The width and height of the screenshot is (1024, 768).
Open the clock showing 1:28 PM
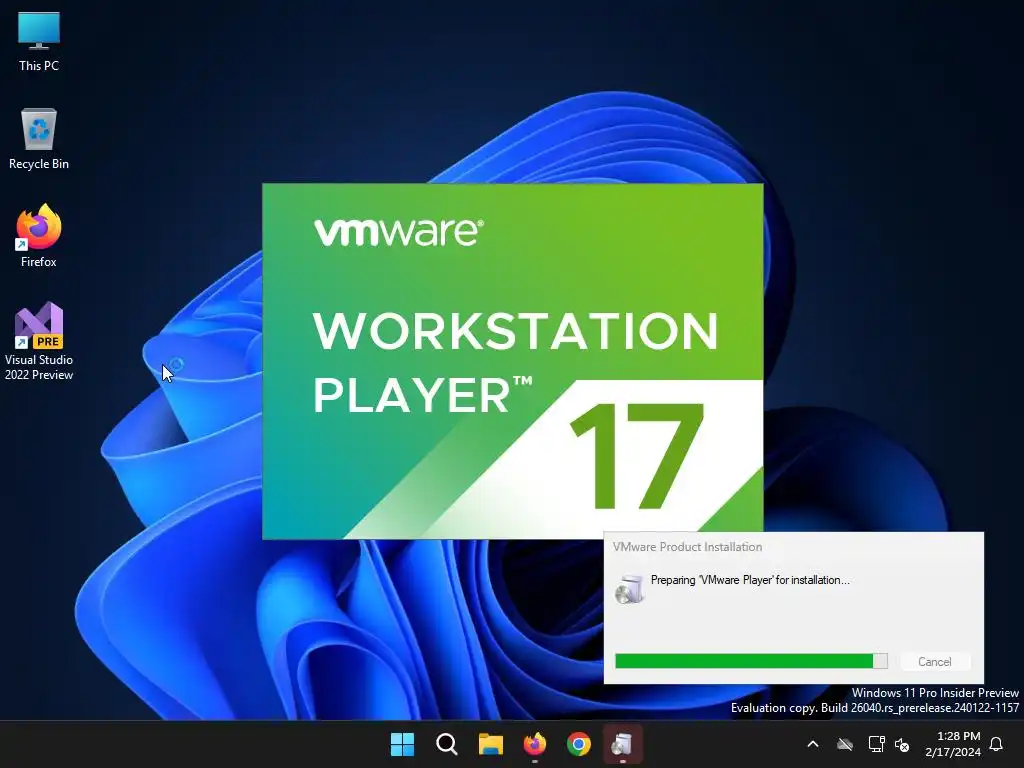(x=953, y=744)
